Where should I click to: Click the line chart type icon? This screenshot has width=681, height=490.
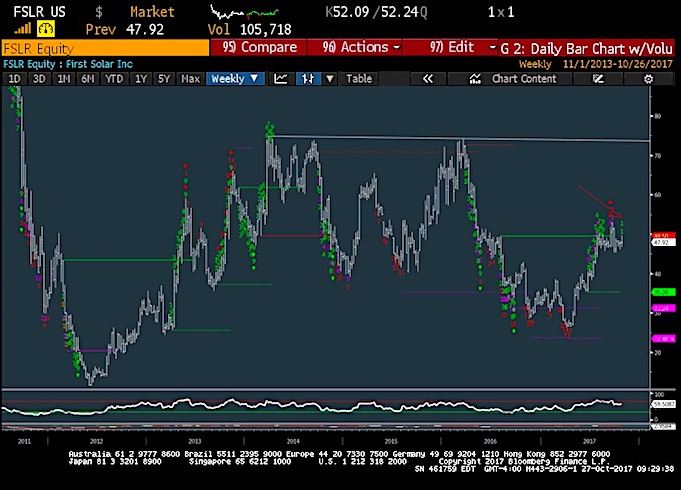coord(281,78)
